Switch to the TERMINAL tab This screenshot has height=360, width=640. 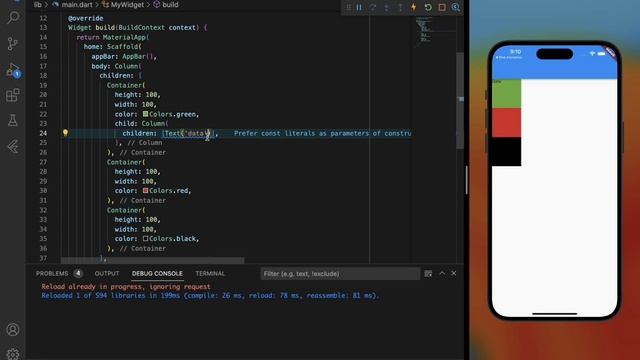click(210, 273)
